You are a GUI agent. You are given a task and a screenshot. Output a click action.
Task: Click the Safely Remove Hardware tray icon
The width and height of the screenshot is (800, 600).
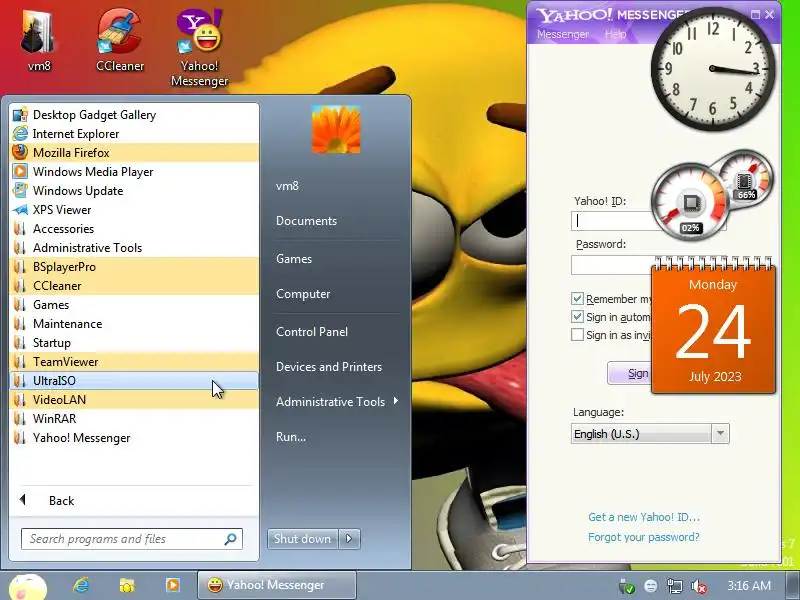pyautogui.click(x=627, y=586)
